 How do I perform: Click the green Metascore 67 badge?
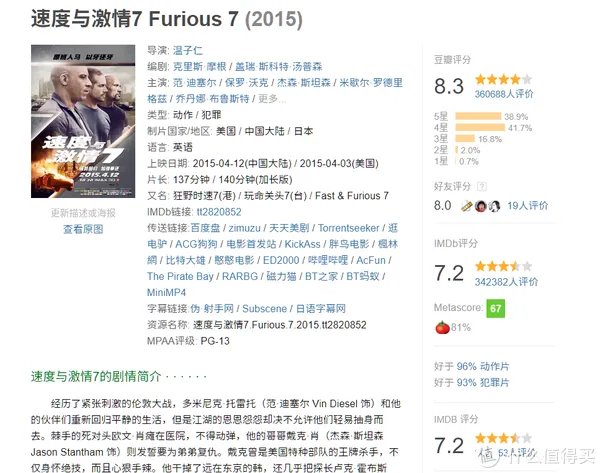coord(495,308)
